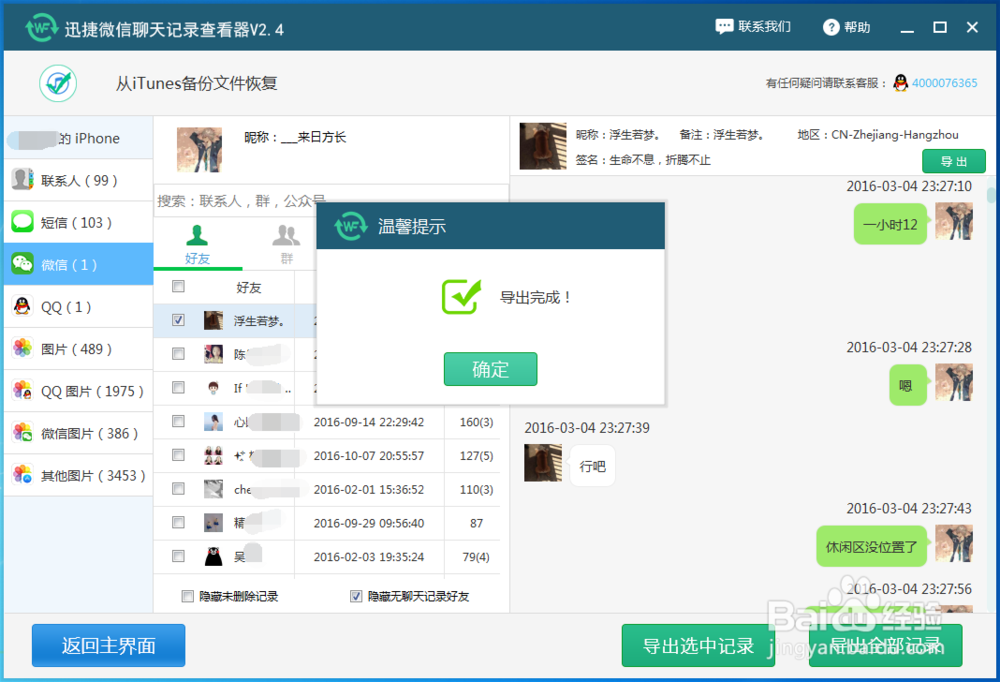Image resolution: width=1000 pixels, height=682 pixels.
Task: Open the 联系人 (Contacts) sidebar icon
Action: pyautogui.click(x=24, y=179)
